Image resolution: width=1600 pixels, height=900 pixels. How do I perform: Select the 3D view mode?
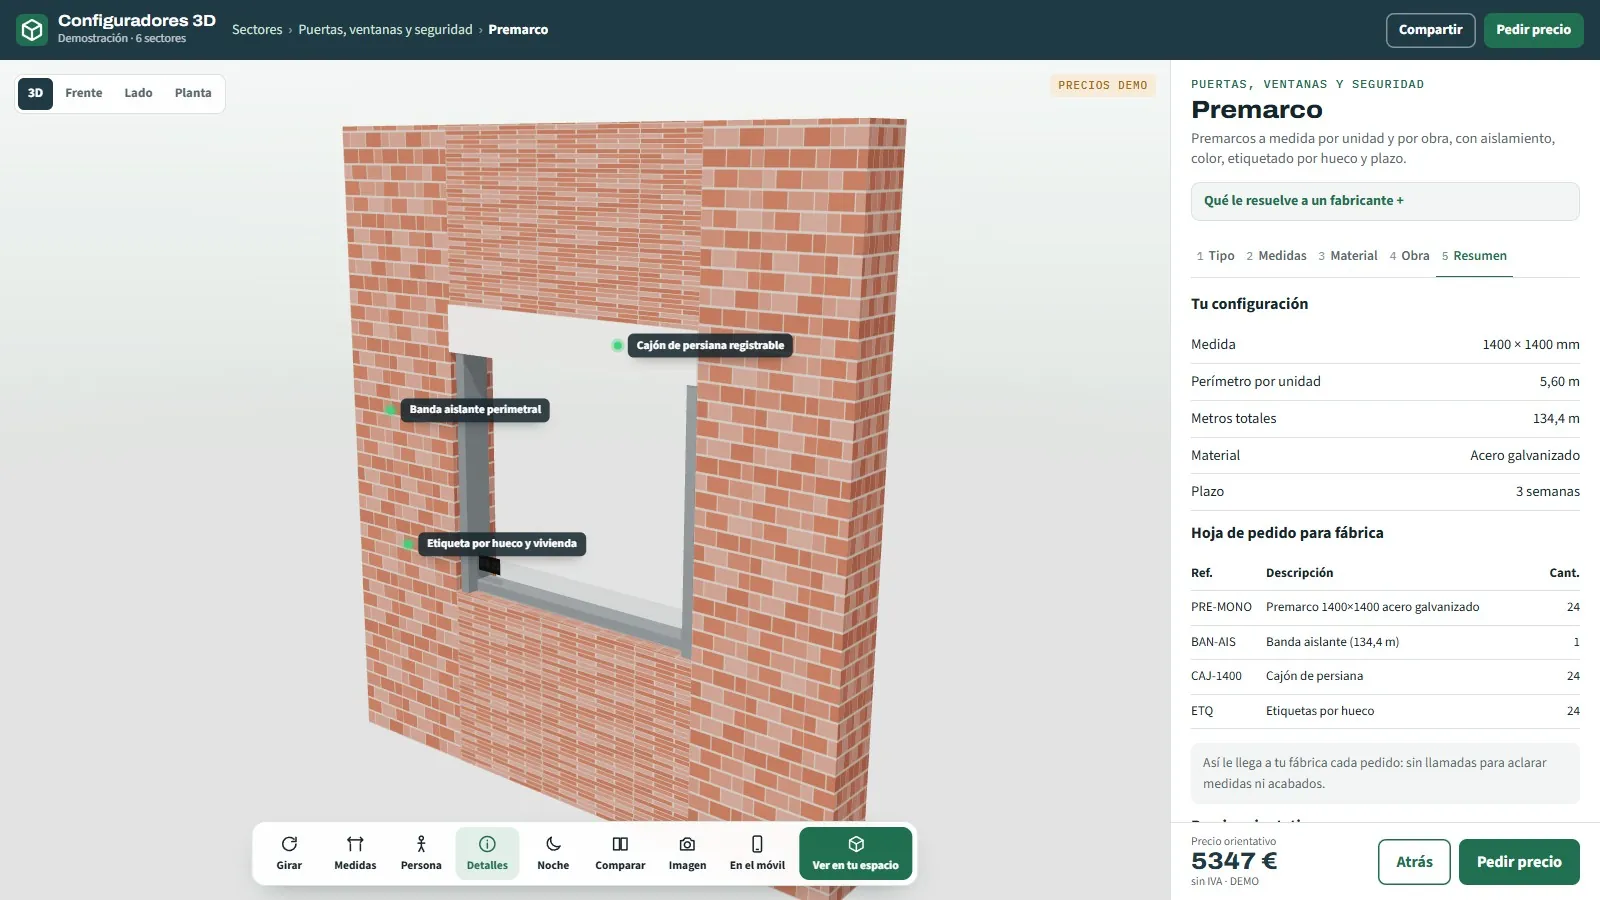pyautogui.click(x=35, y=93)
